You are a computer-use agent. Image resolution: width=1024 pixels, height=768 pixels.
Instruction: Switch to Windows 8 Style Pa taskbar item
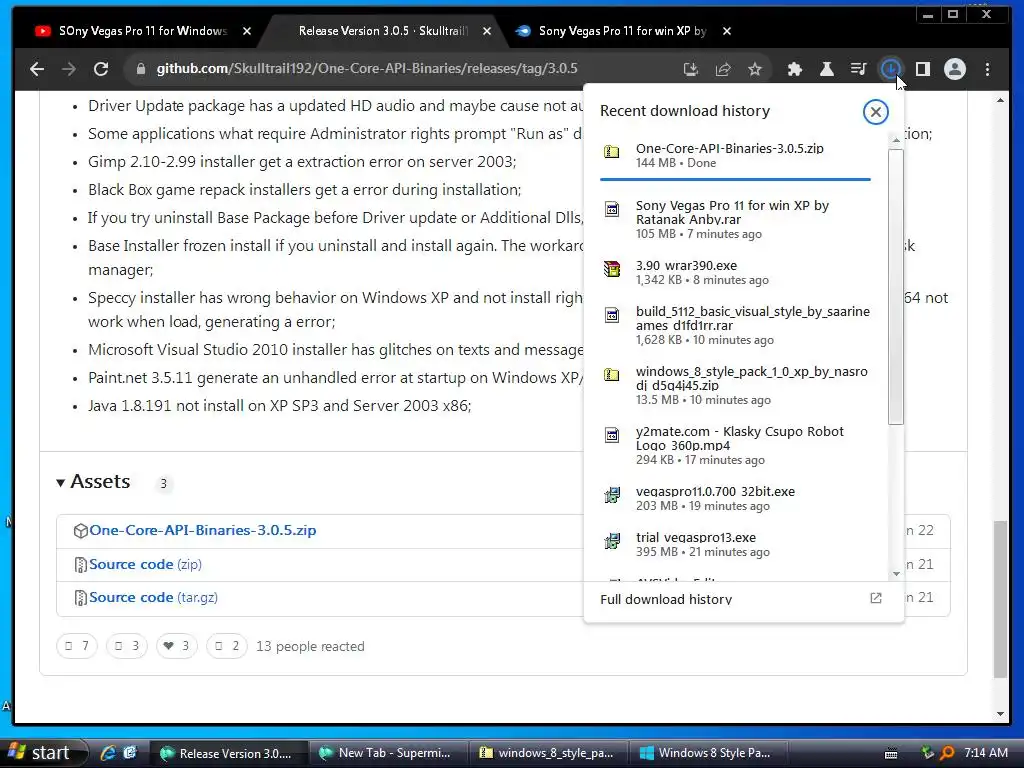pos(707,753)
